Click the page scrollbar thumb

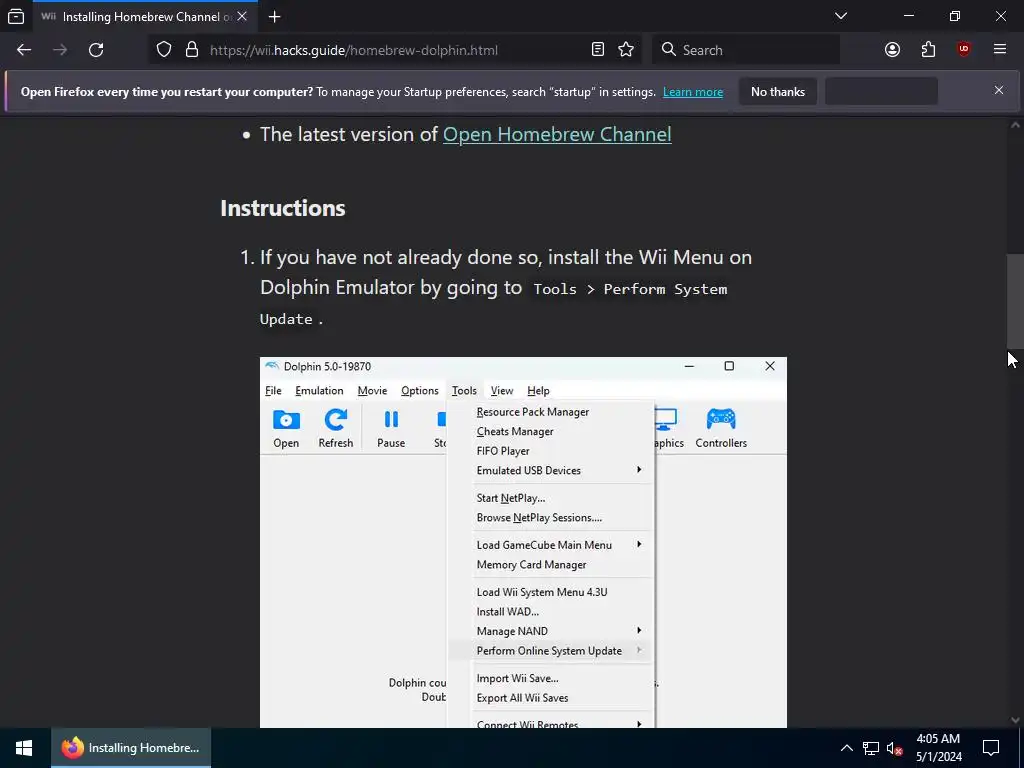(1015, 301)
